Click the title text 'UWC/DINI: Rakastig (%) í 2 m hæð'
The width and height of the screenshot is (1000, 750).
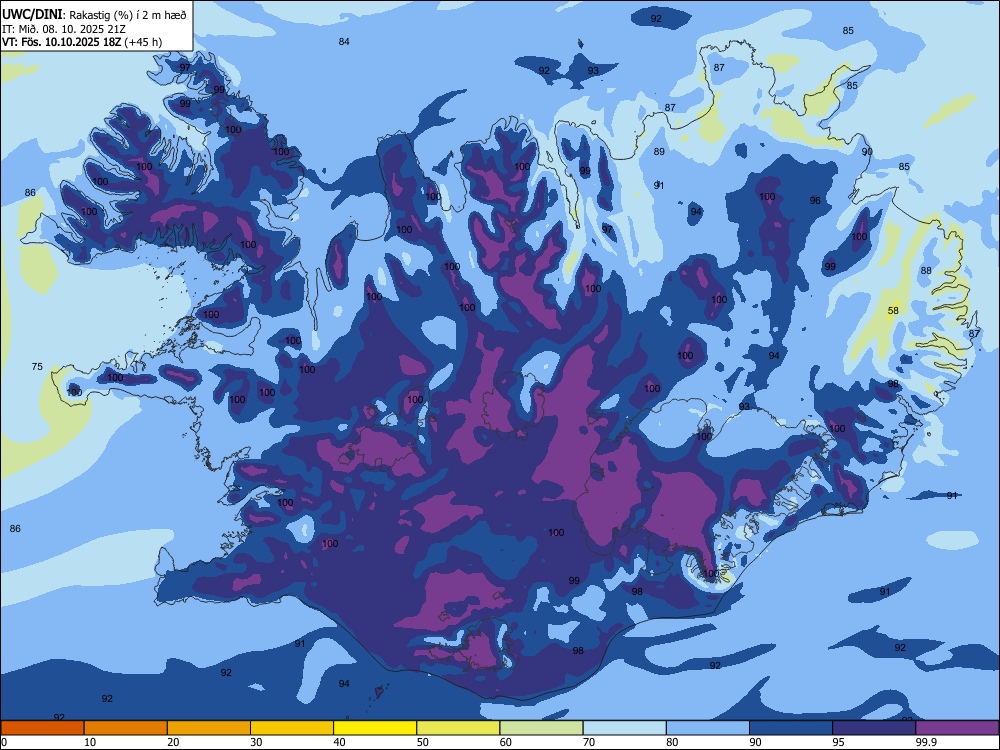coord(94,15)
